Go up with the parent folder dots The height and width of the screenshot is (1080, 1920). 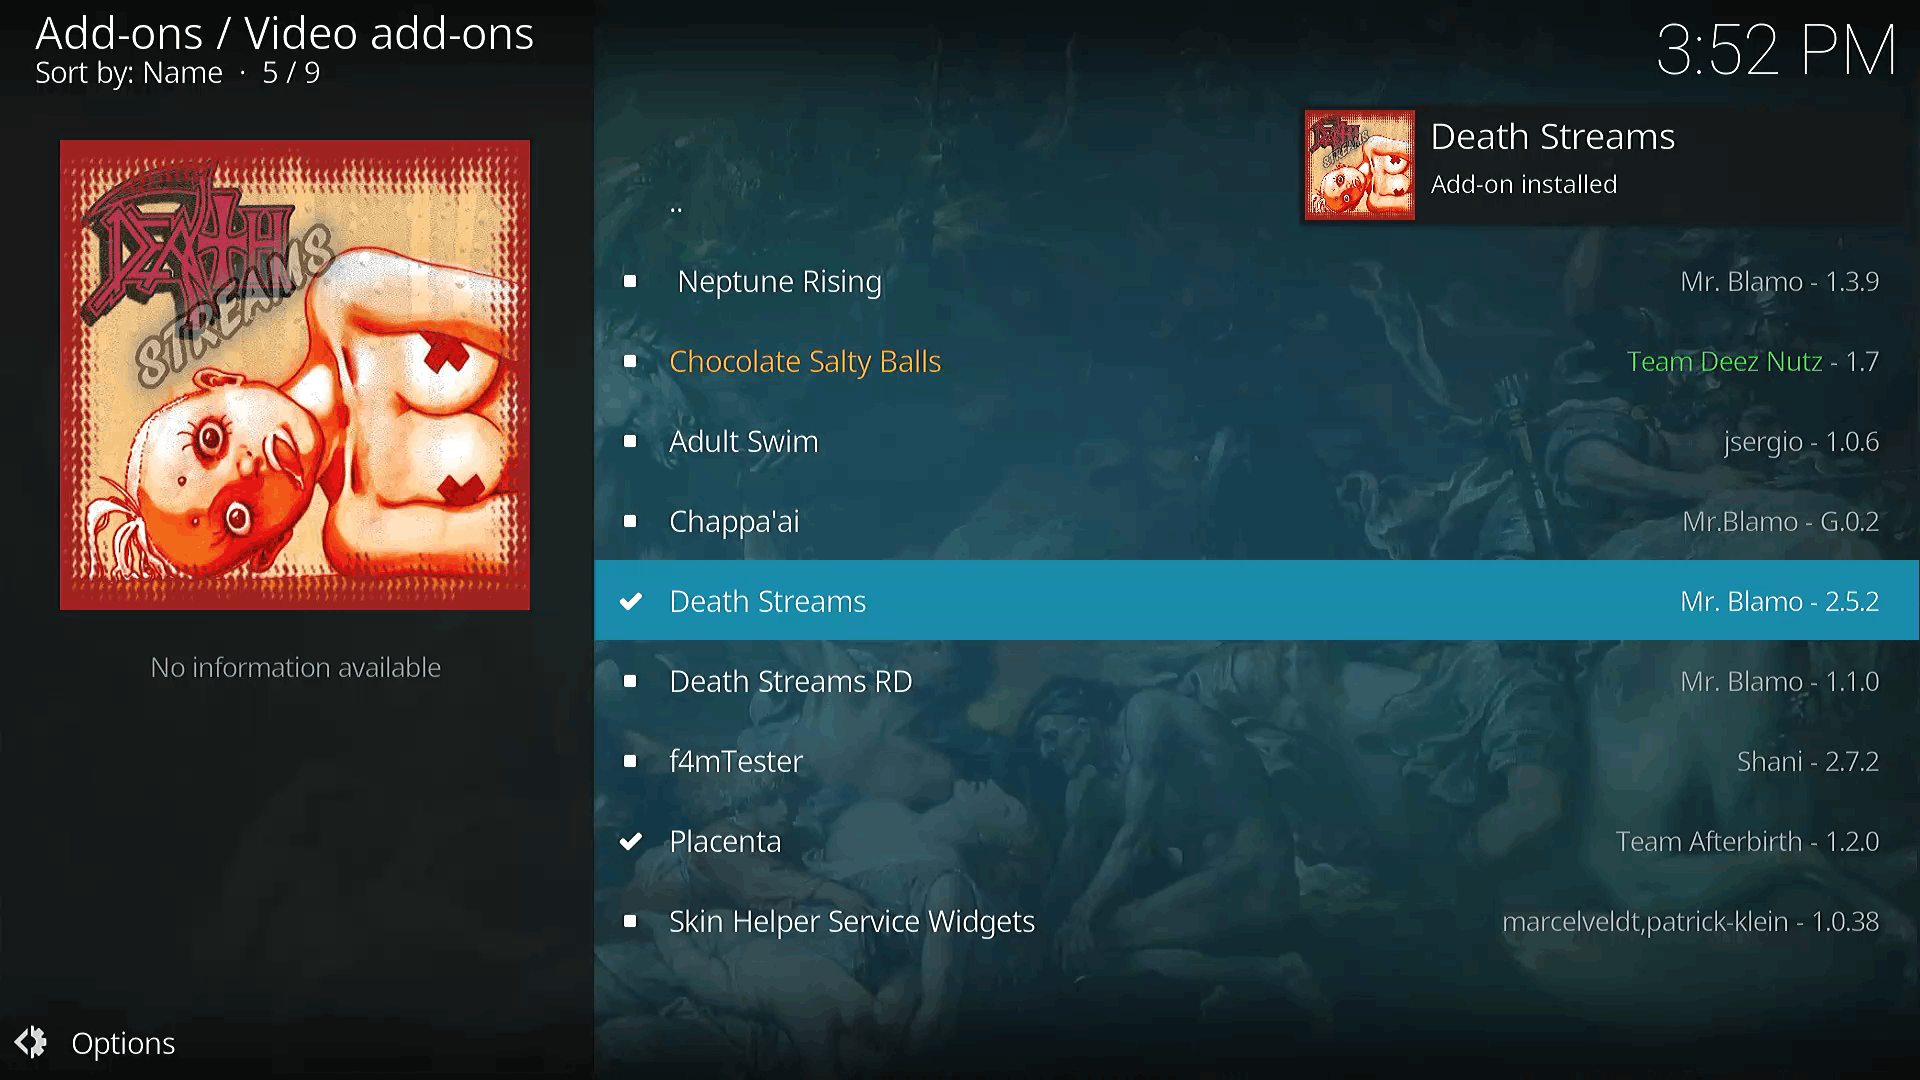677,208
